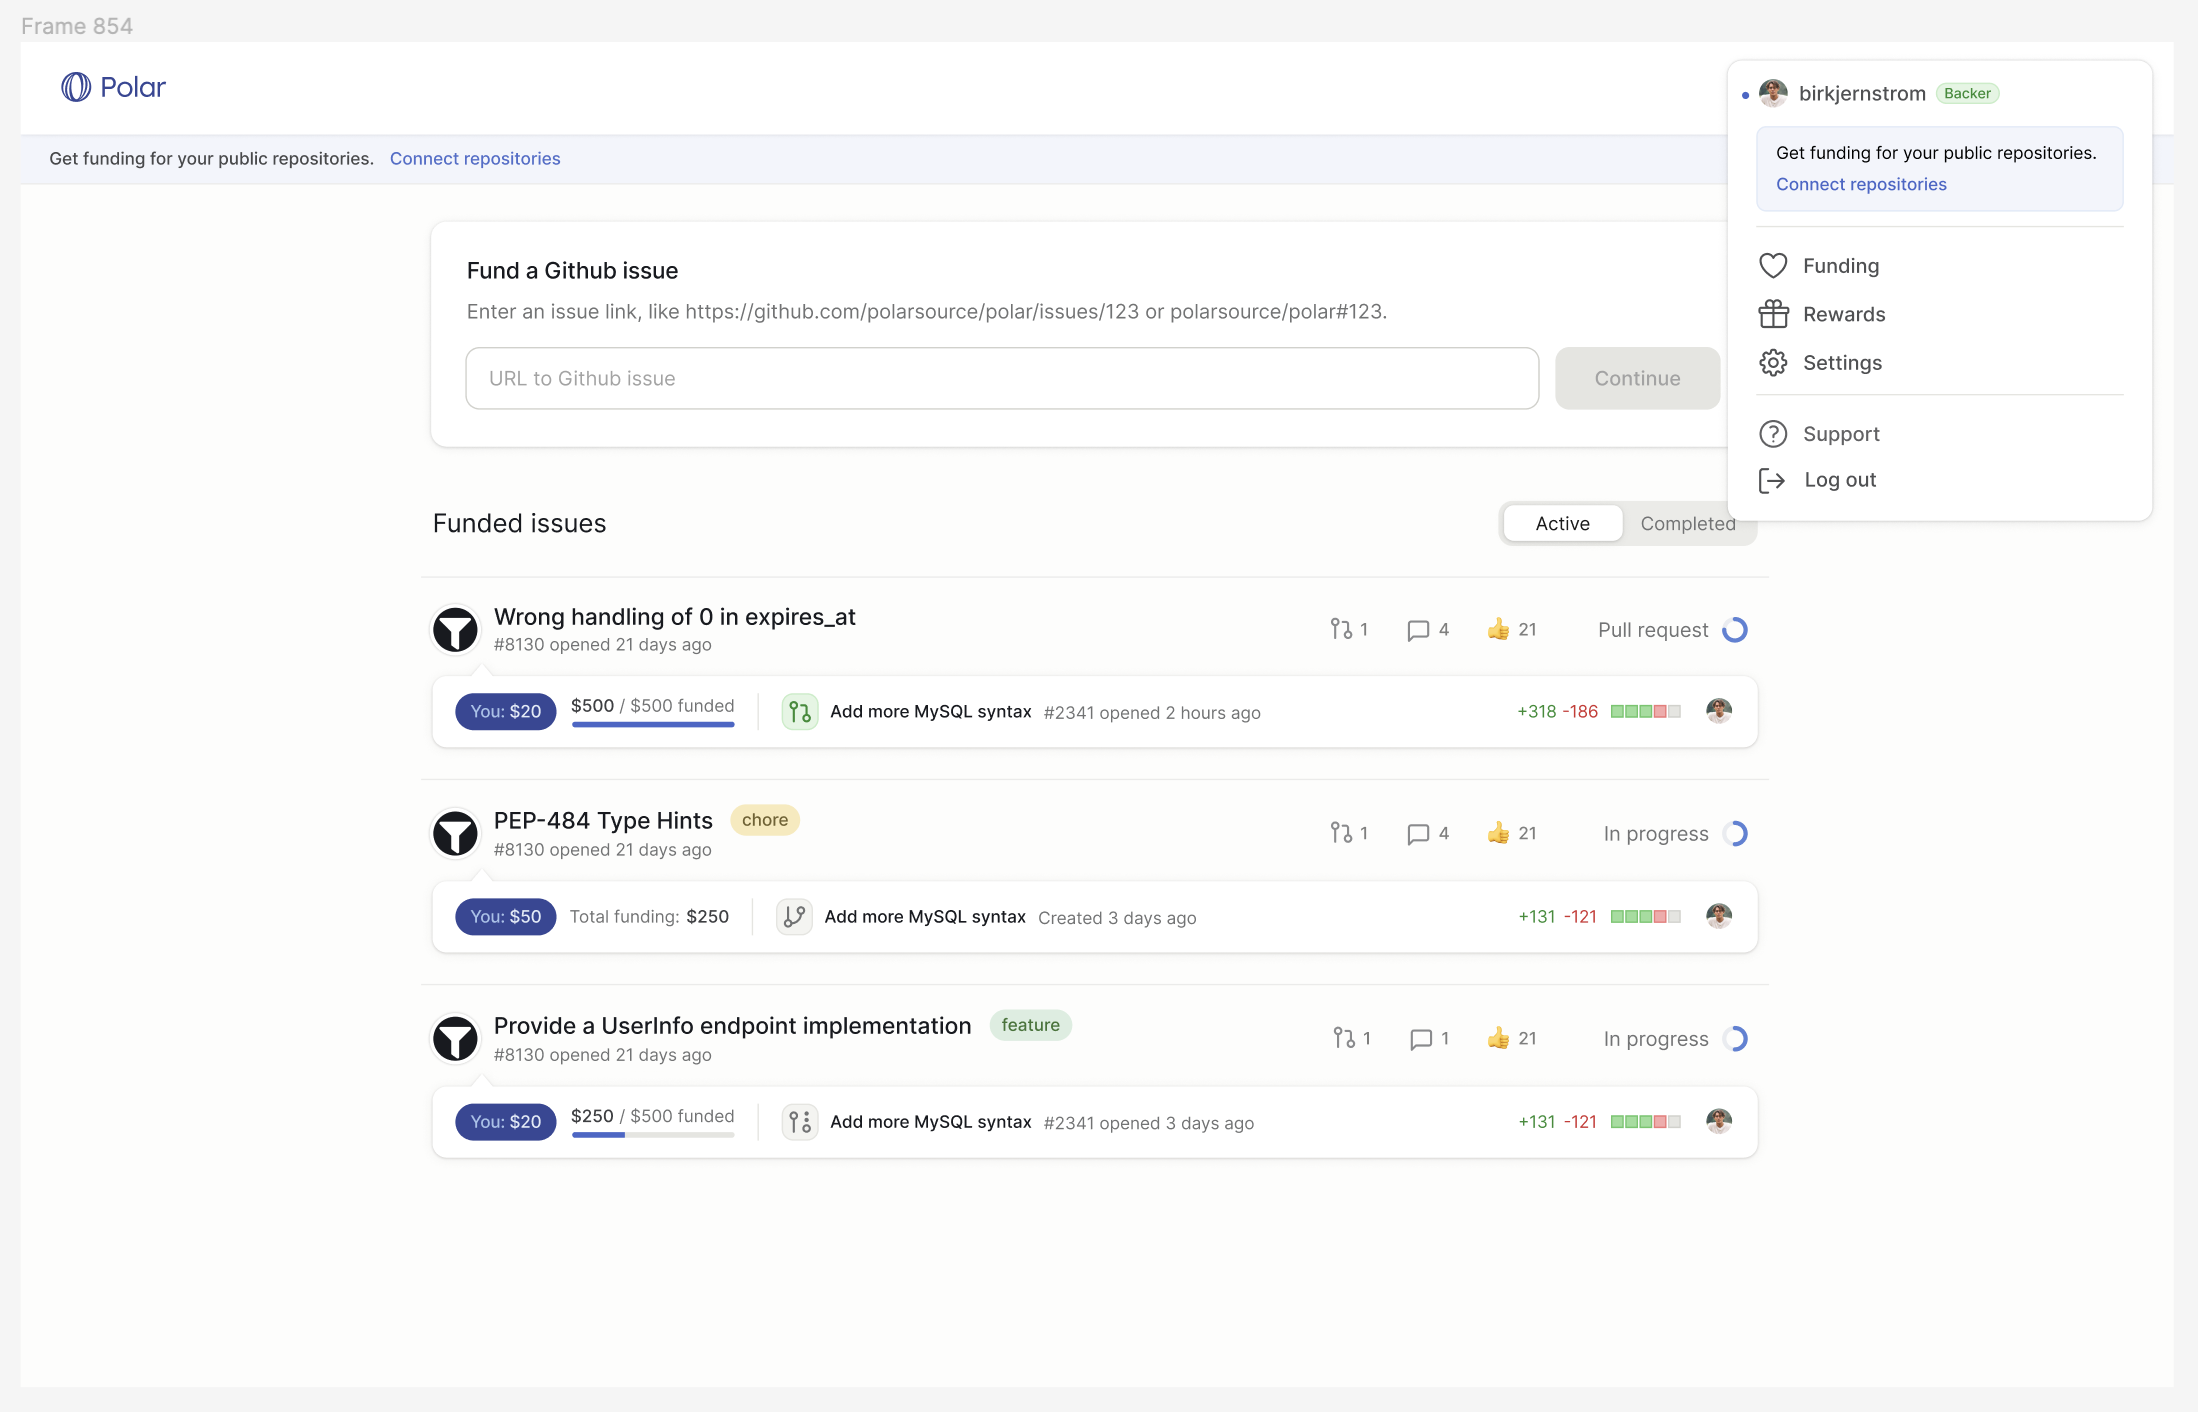Open Funding from the heart icon
Image resolution: width=2198 pixels, height=1412 pixels.
click(x=1772, y=266)
